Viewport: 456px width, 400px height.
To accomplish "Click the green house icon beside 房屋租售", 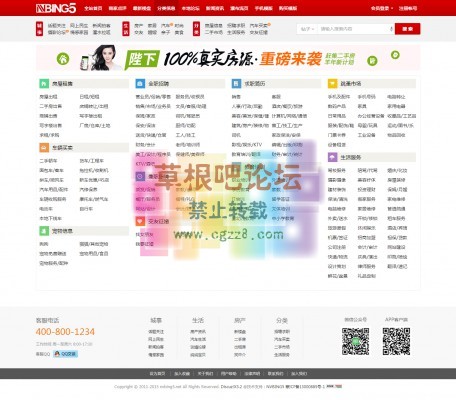I will click(44, 83).
